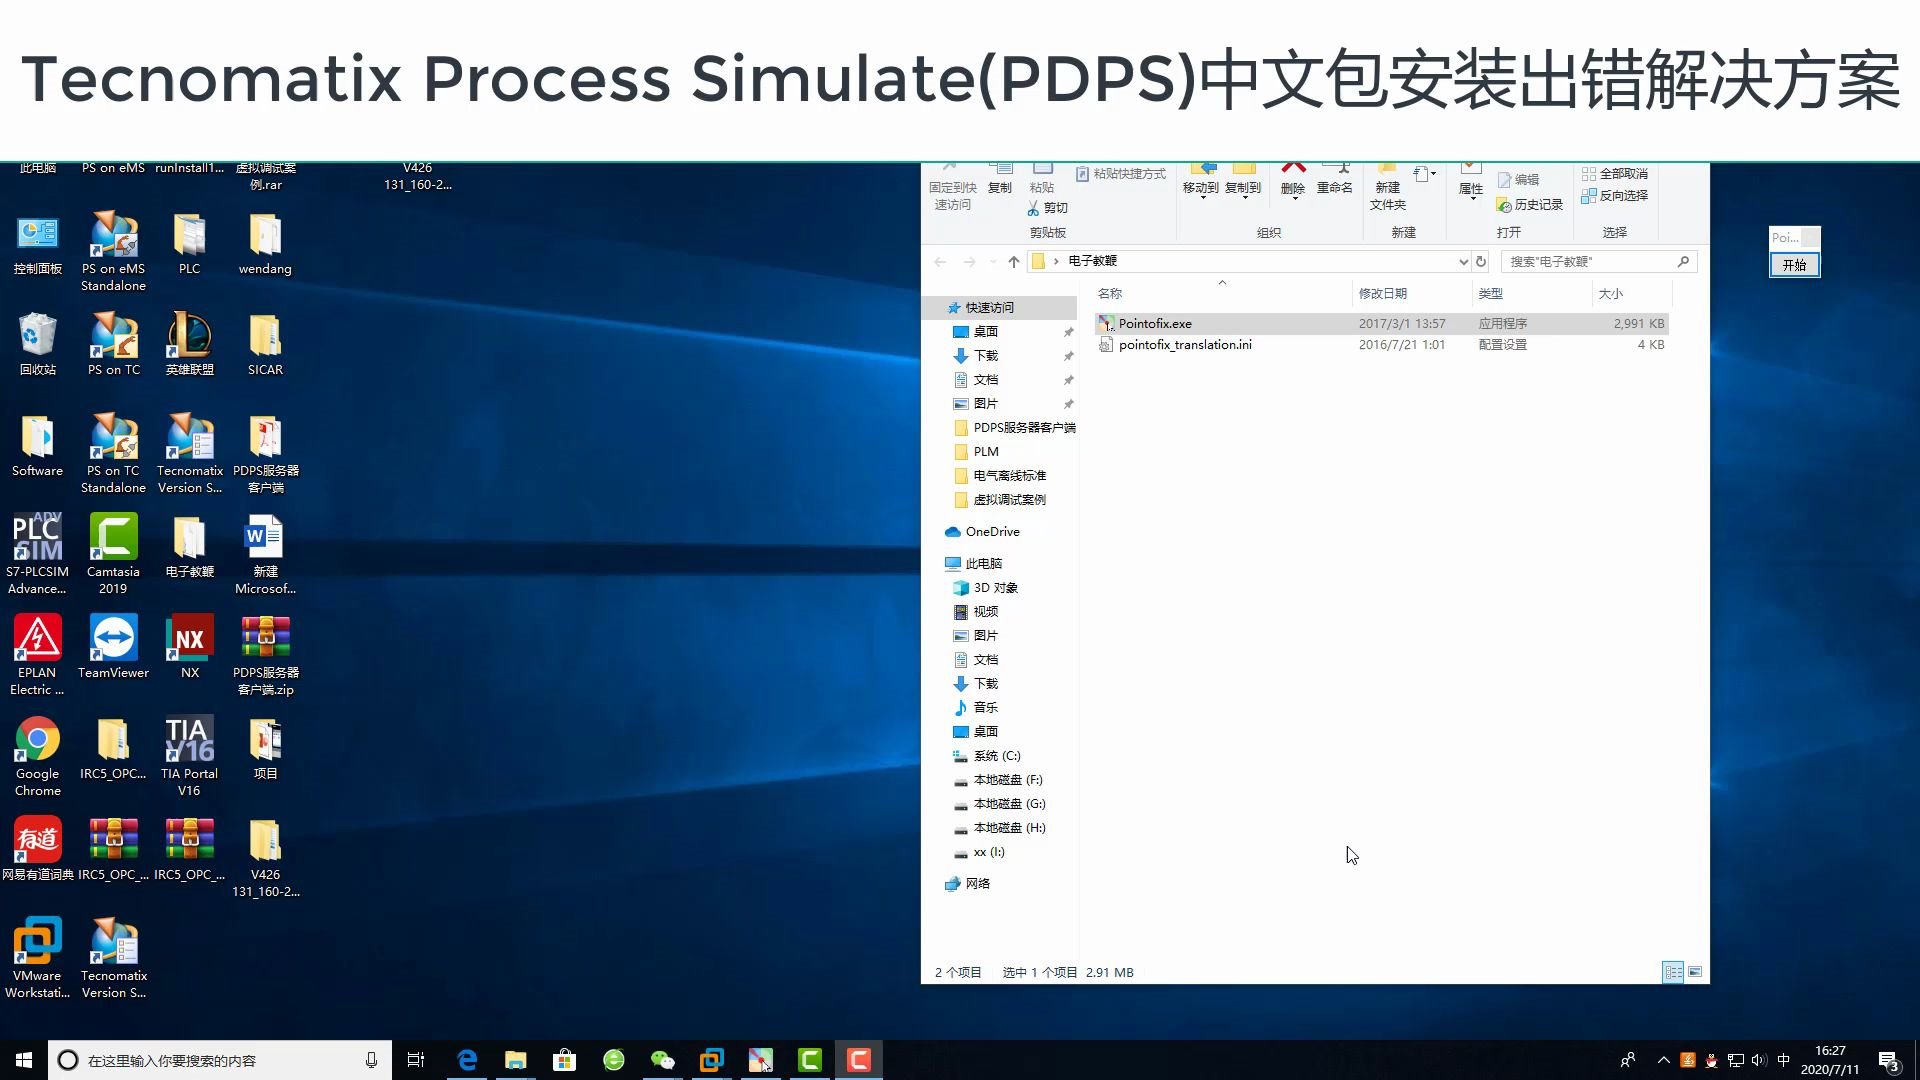The image size is (1920, 1080).
Task: Show hidden system tray icons
Action: (1664, 1060)
